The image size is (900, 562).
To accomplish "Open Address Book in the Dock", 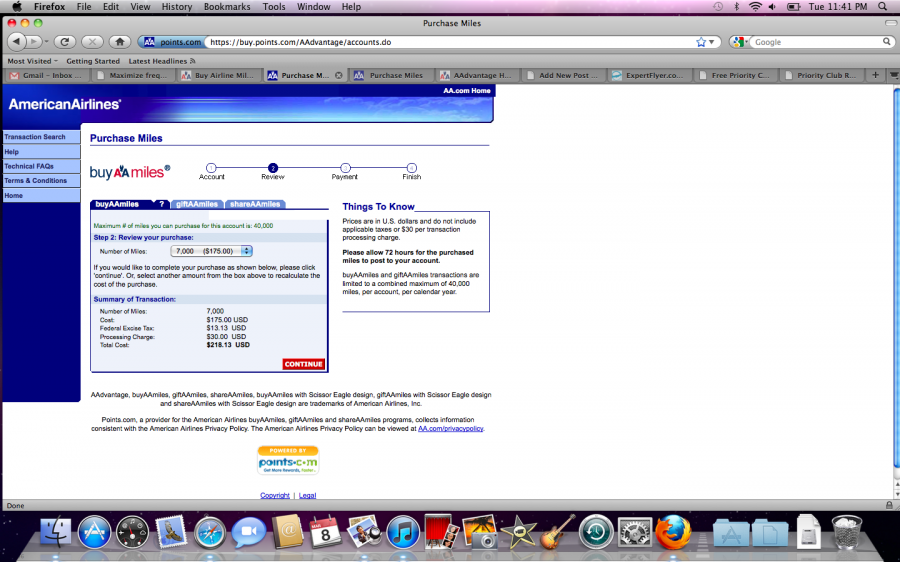I will tap(287, 532).
